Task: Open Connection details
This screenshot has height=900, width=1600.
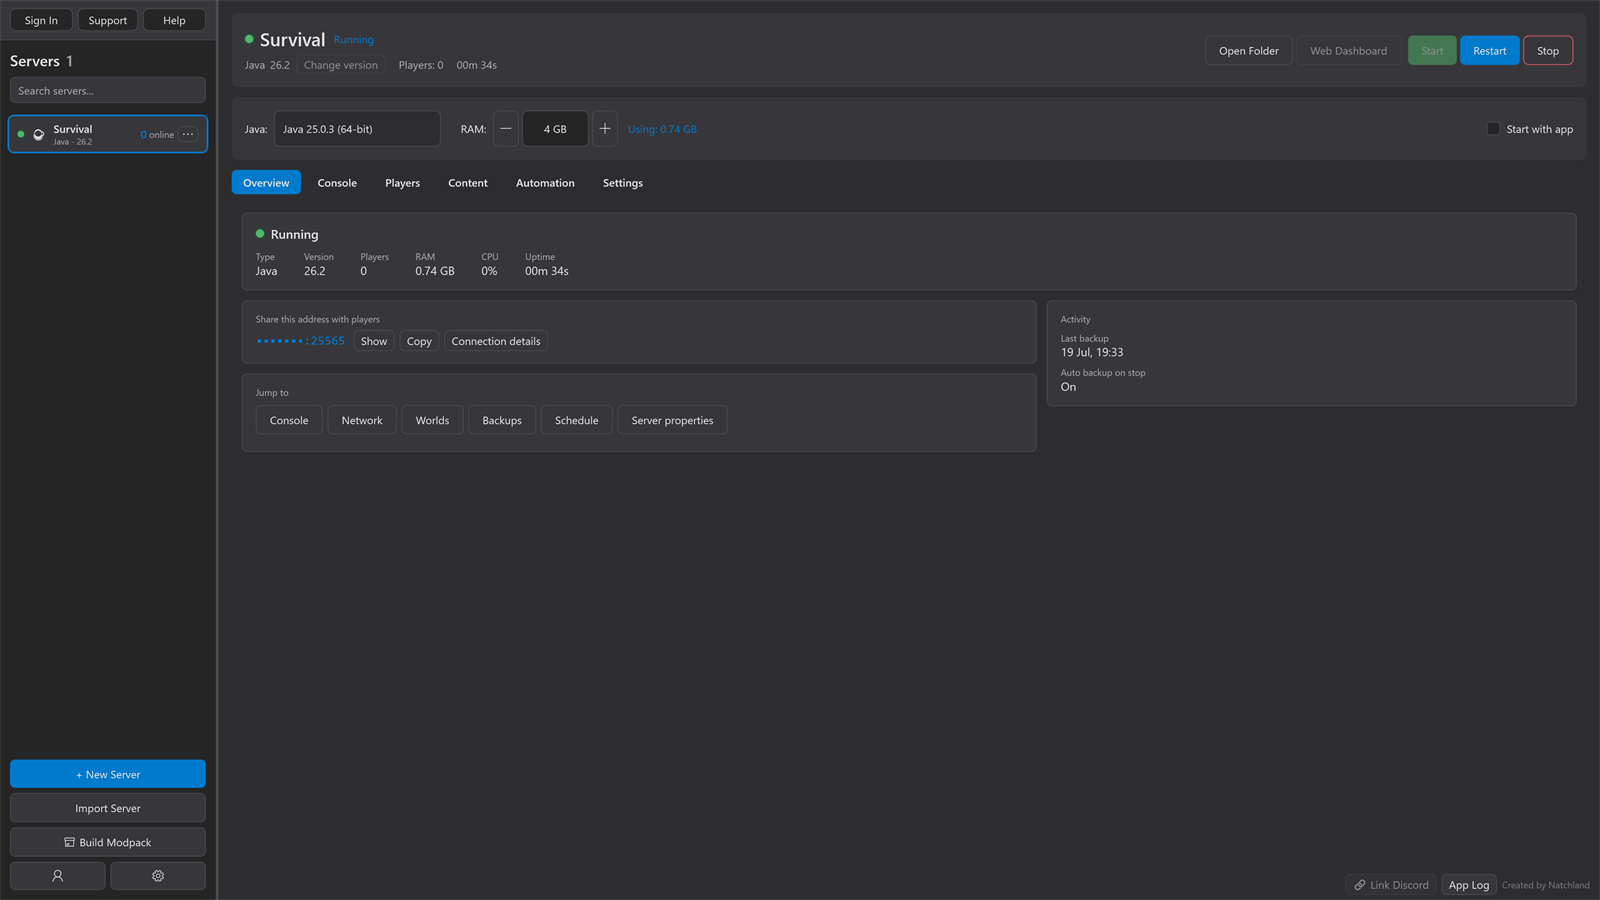Action: point(496,341)
